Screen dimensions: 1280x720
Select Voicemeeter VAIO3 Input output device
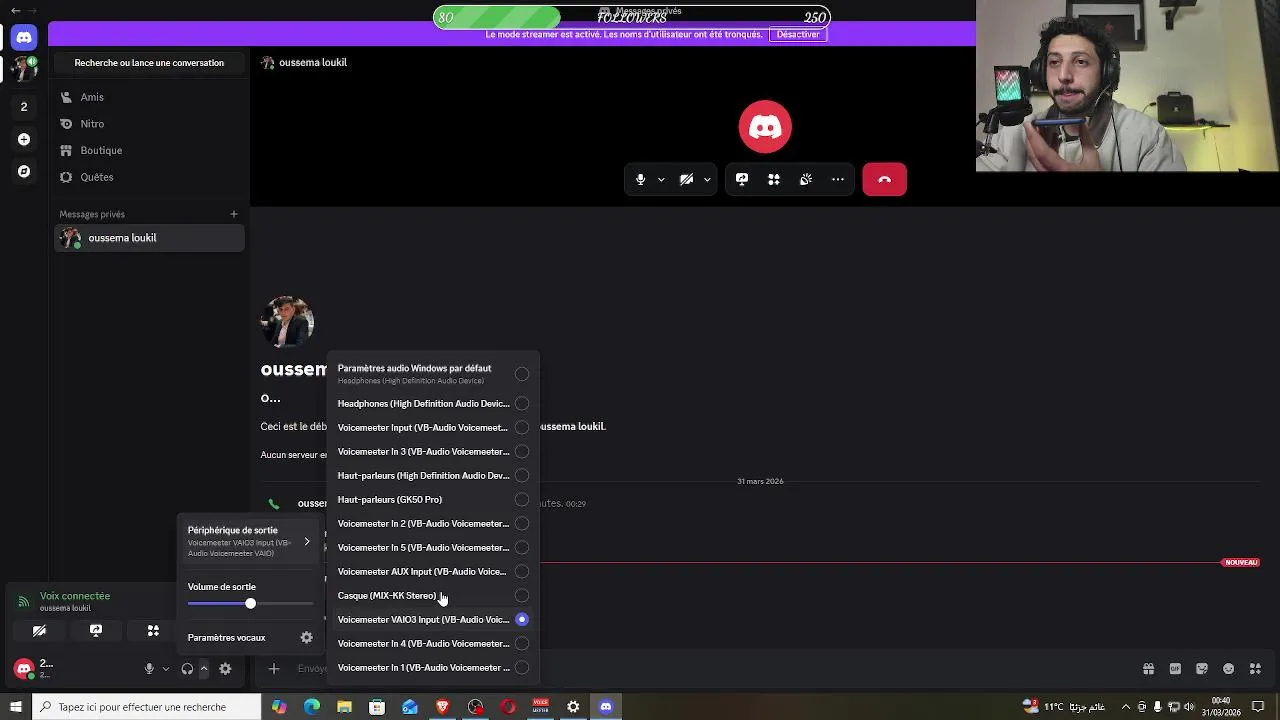433,620
